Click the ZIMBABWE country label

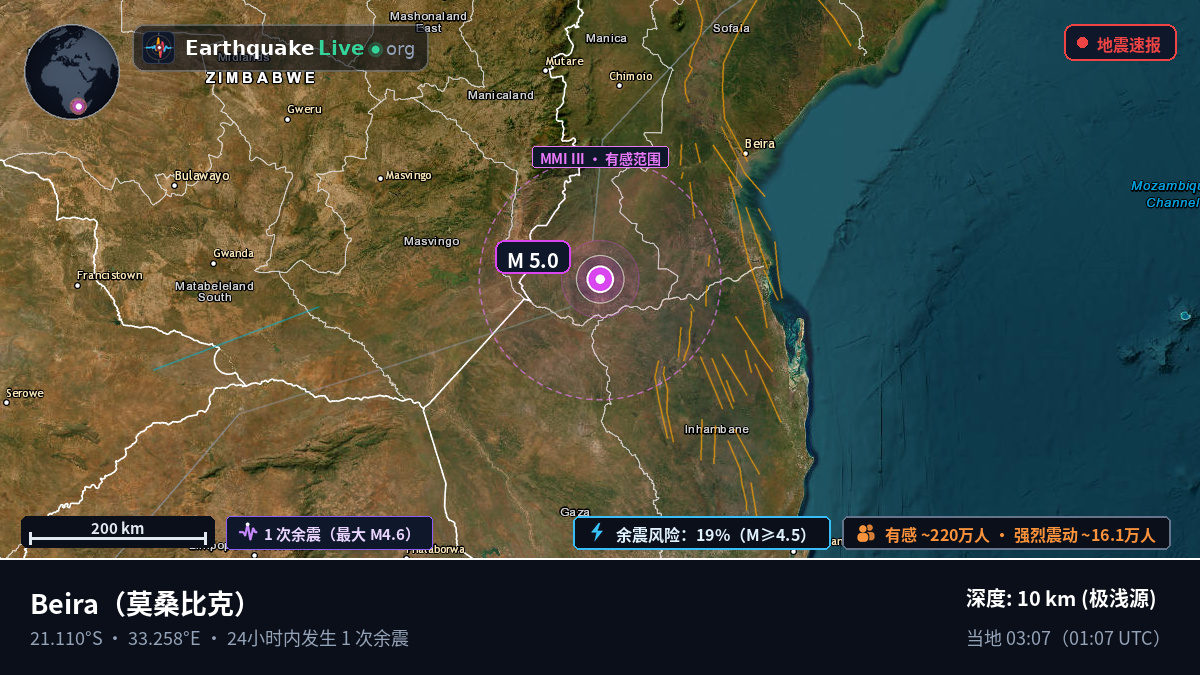pyautogui.click(x=261, y=77)
